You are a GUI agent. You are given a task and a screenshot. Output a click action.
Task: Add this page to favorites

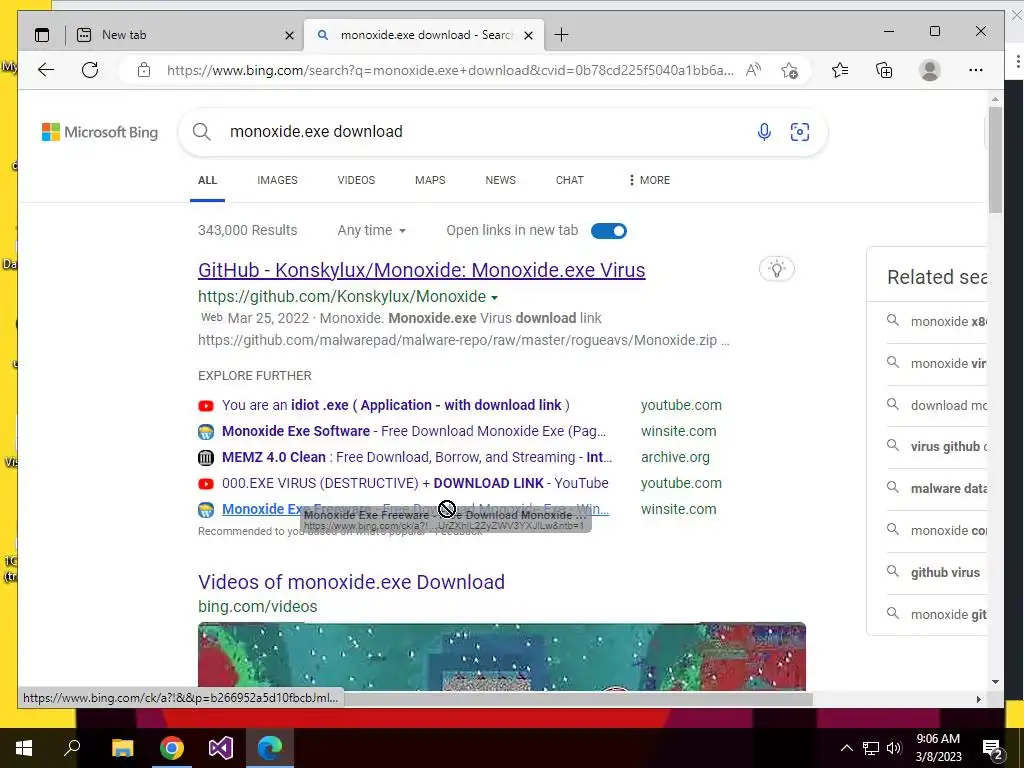790,70
